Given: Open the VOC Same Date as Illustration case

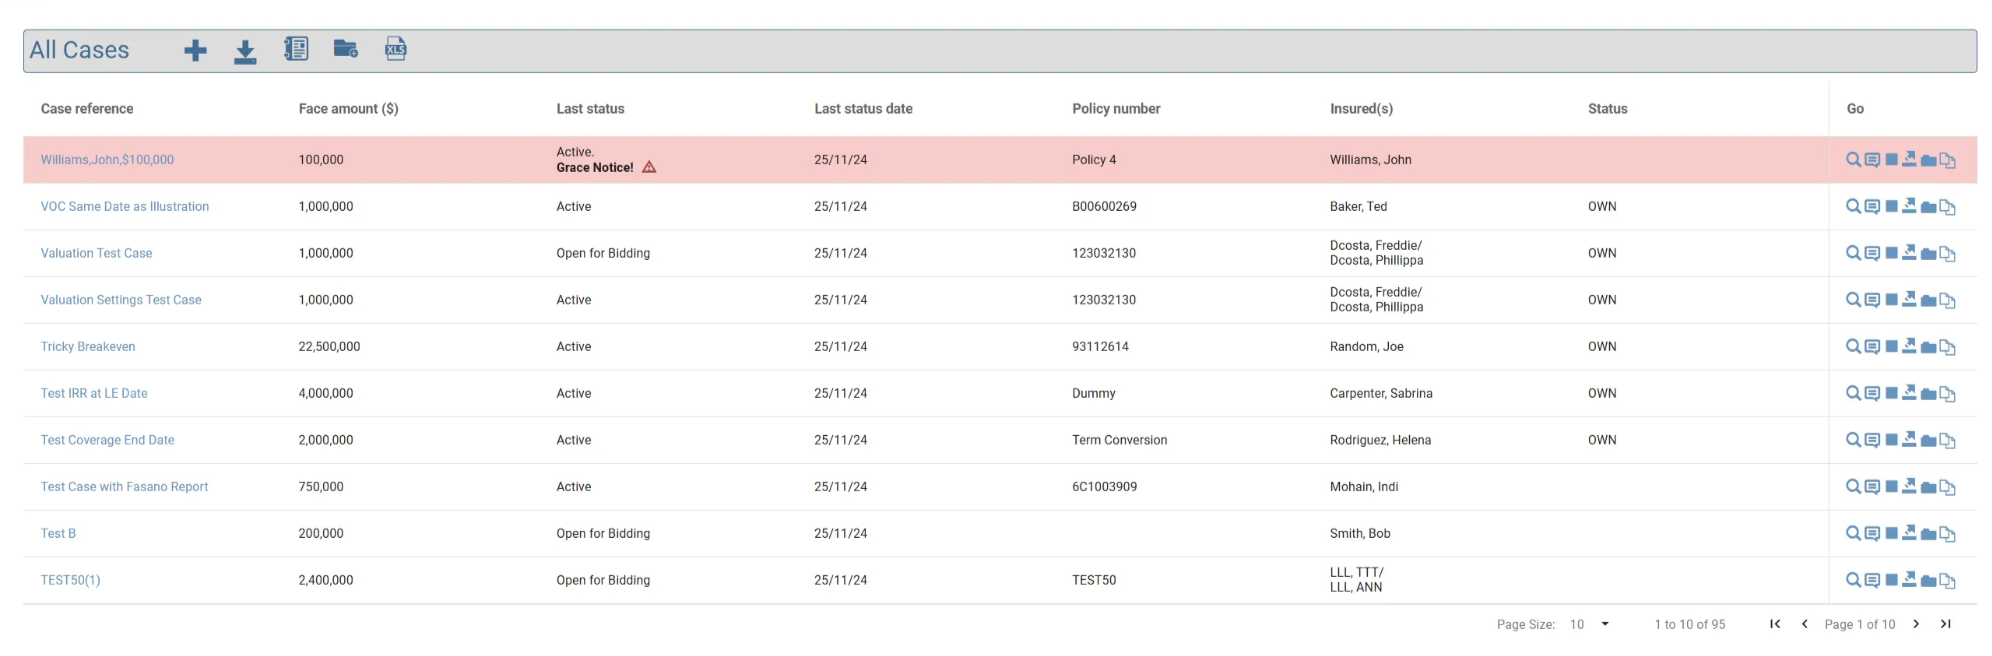Looking at the screenshot, I should pos(125,207).
